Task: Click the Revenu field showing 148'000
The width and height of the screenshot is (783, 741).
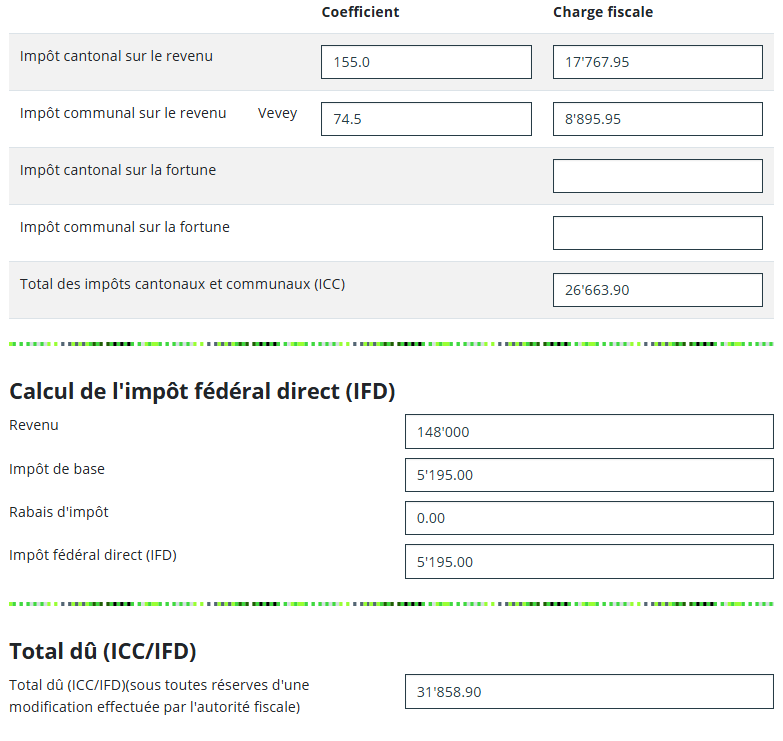Action: (589, 432)
